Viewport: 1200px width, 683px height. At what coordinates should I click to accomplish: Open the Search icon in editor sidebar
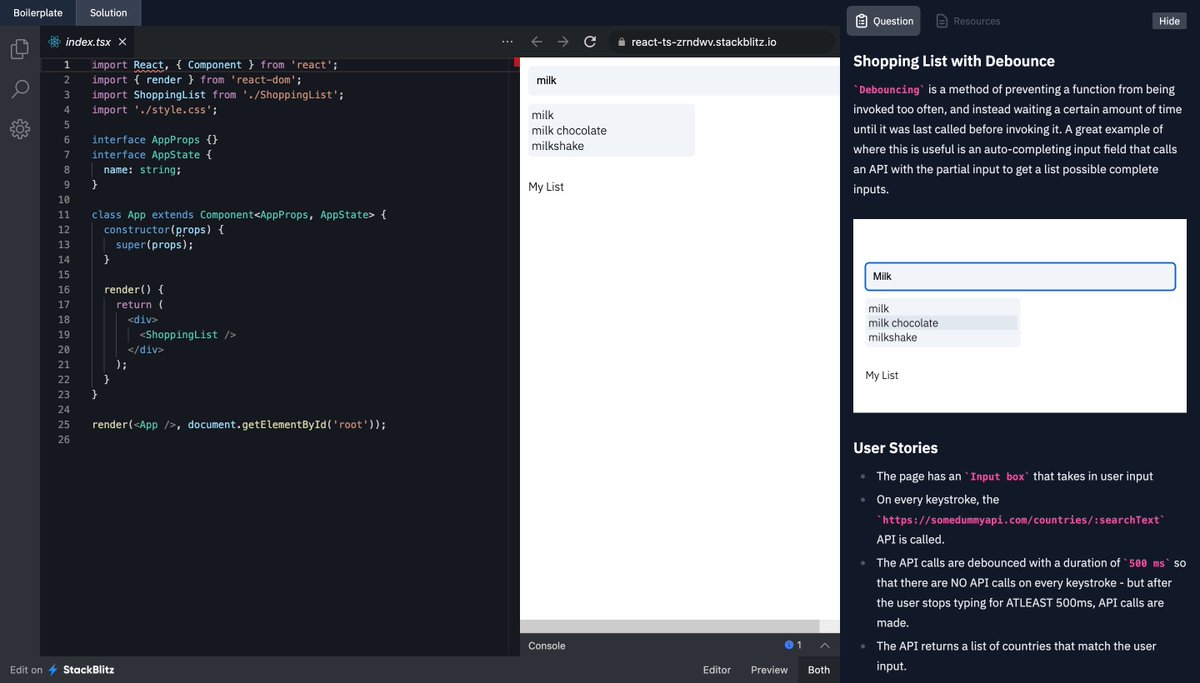pos(20,89)
